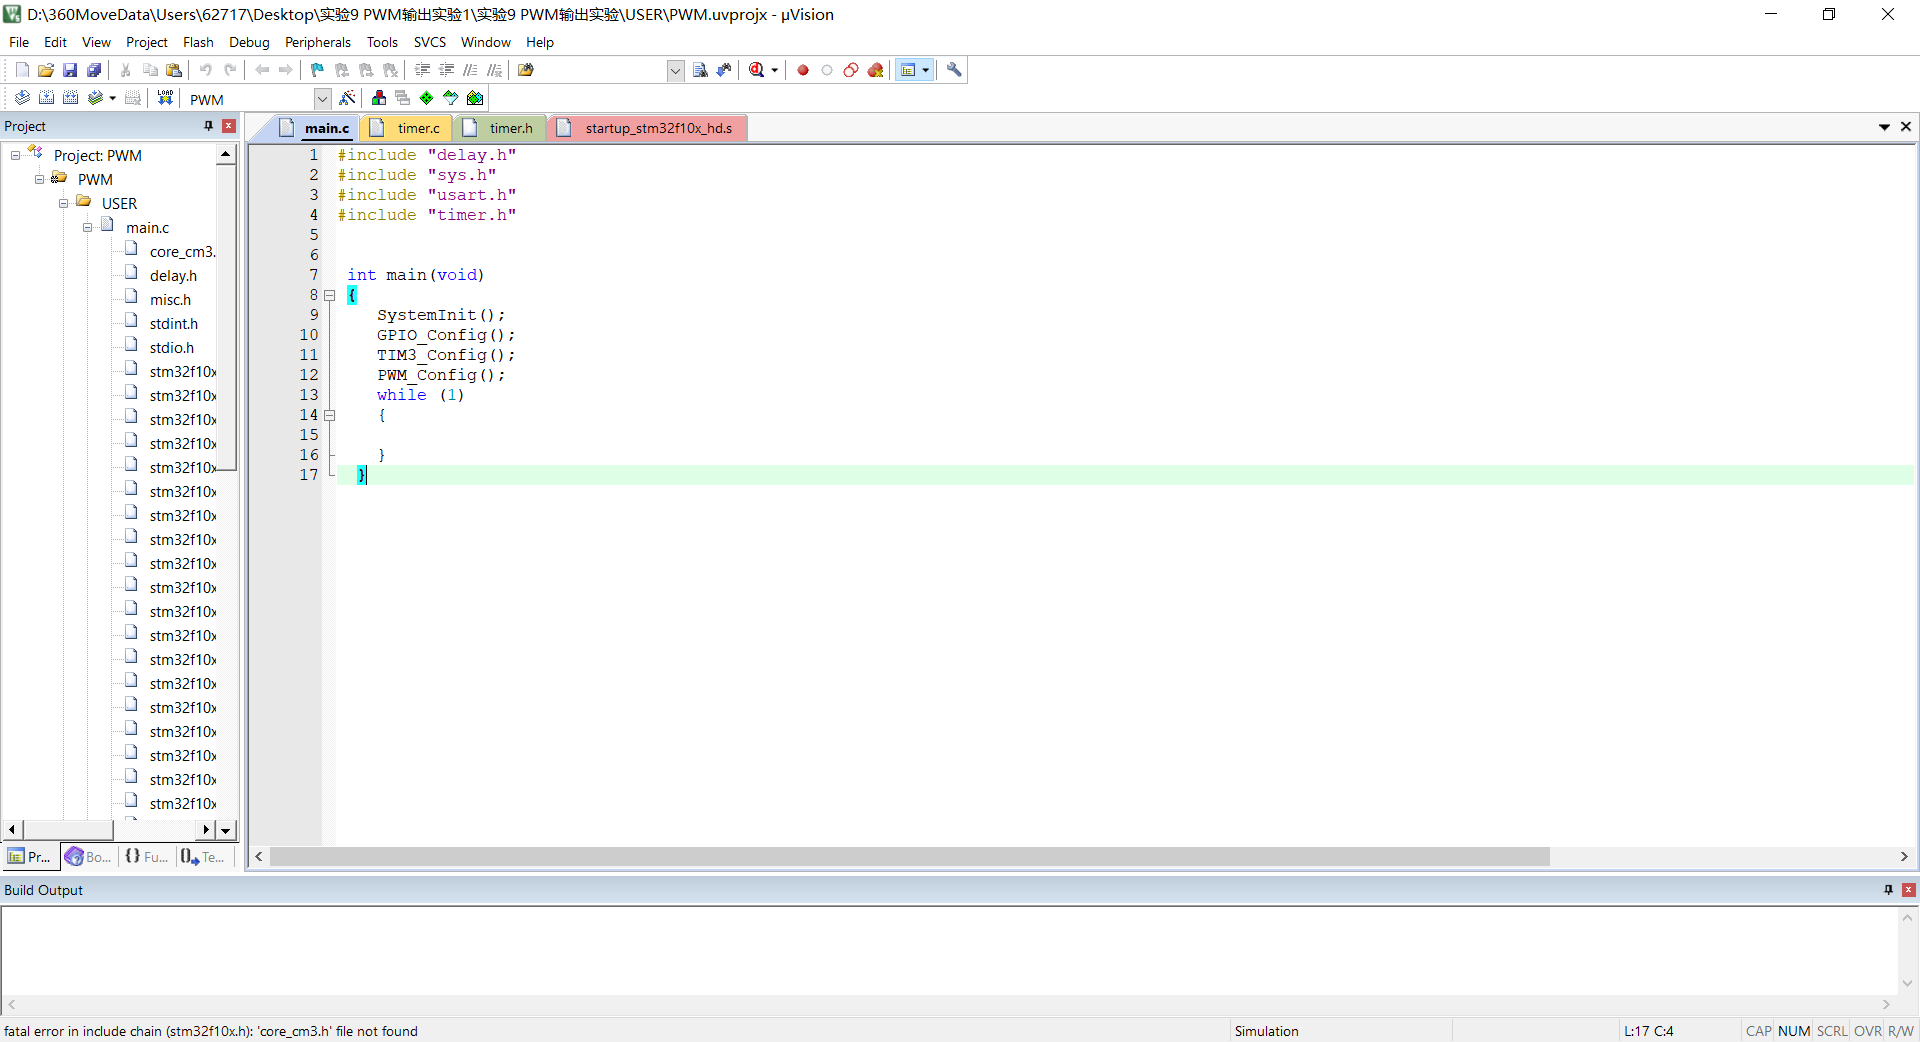Translate current file icon
The image size is (1920, 1042).
pyautogui.click(x=22, y=98)
